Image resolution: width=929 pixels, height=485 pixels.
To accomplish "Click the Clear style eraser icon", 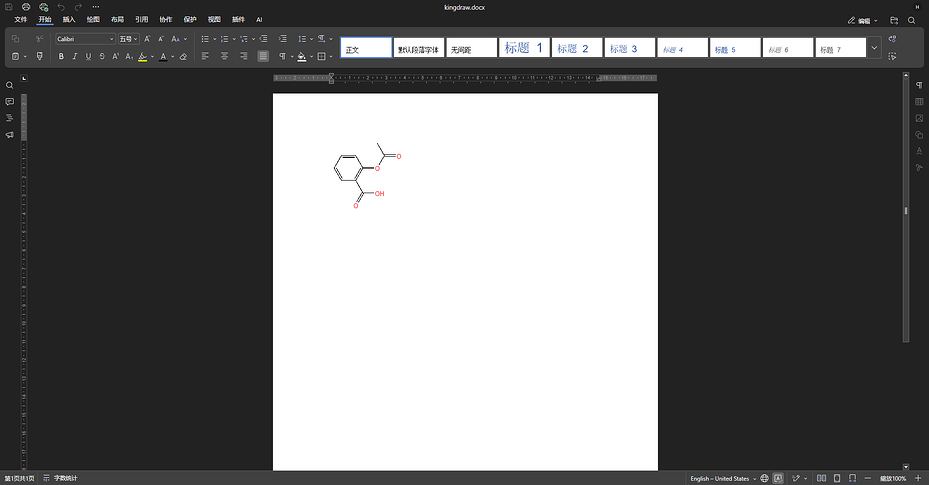I will click(184, 57).
